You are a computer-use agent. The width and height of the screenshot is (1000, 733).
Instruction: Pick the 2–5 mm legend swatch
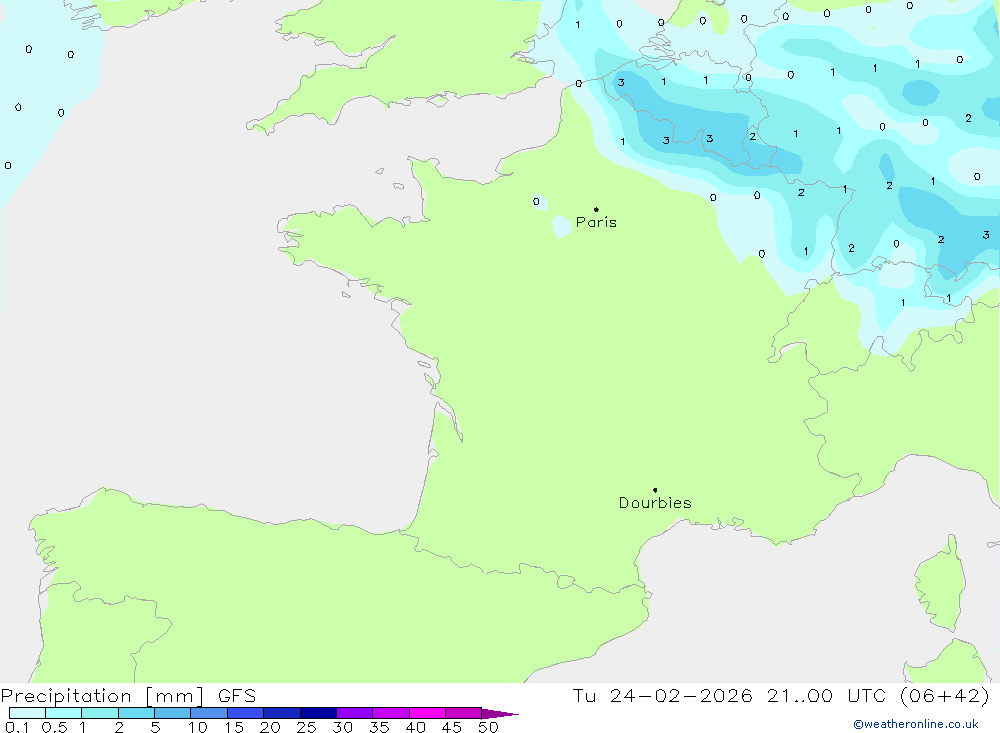tap(136, 713)
